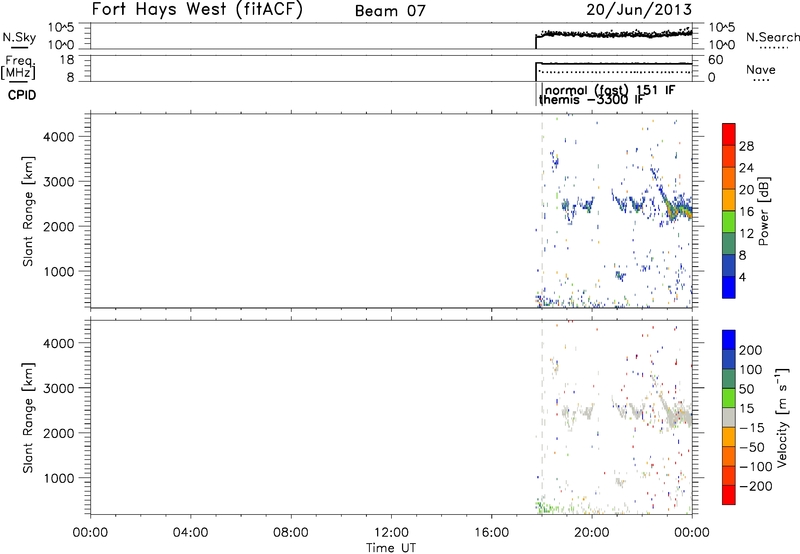Click the '20:00' time tick label

(591, 533)
